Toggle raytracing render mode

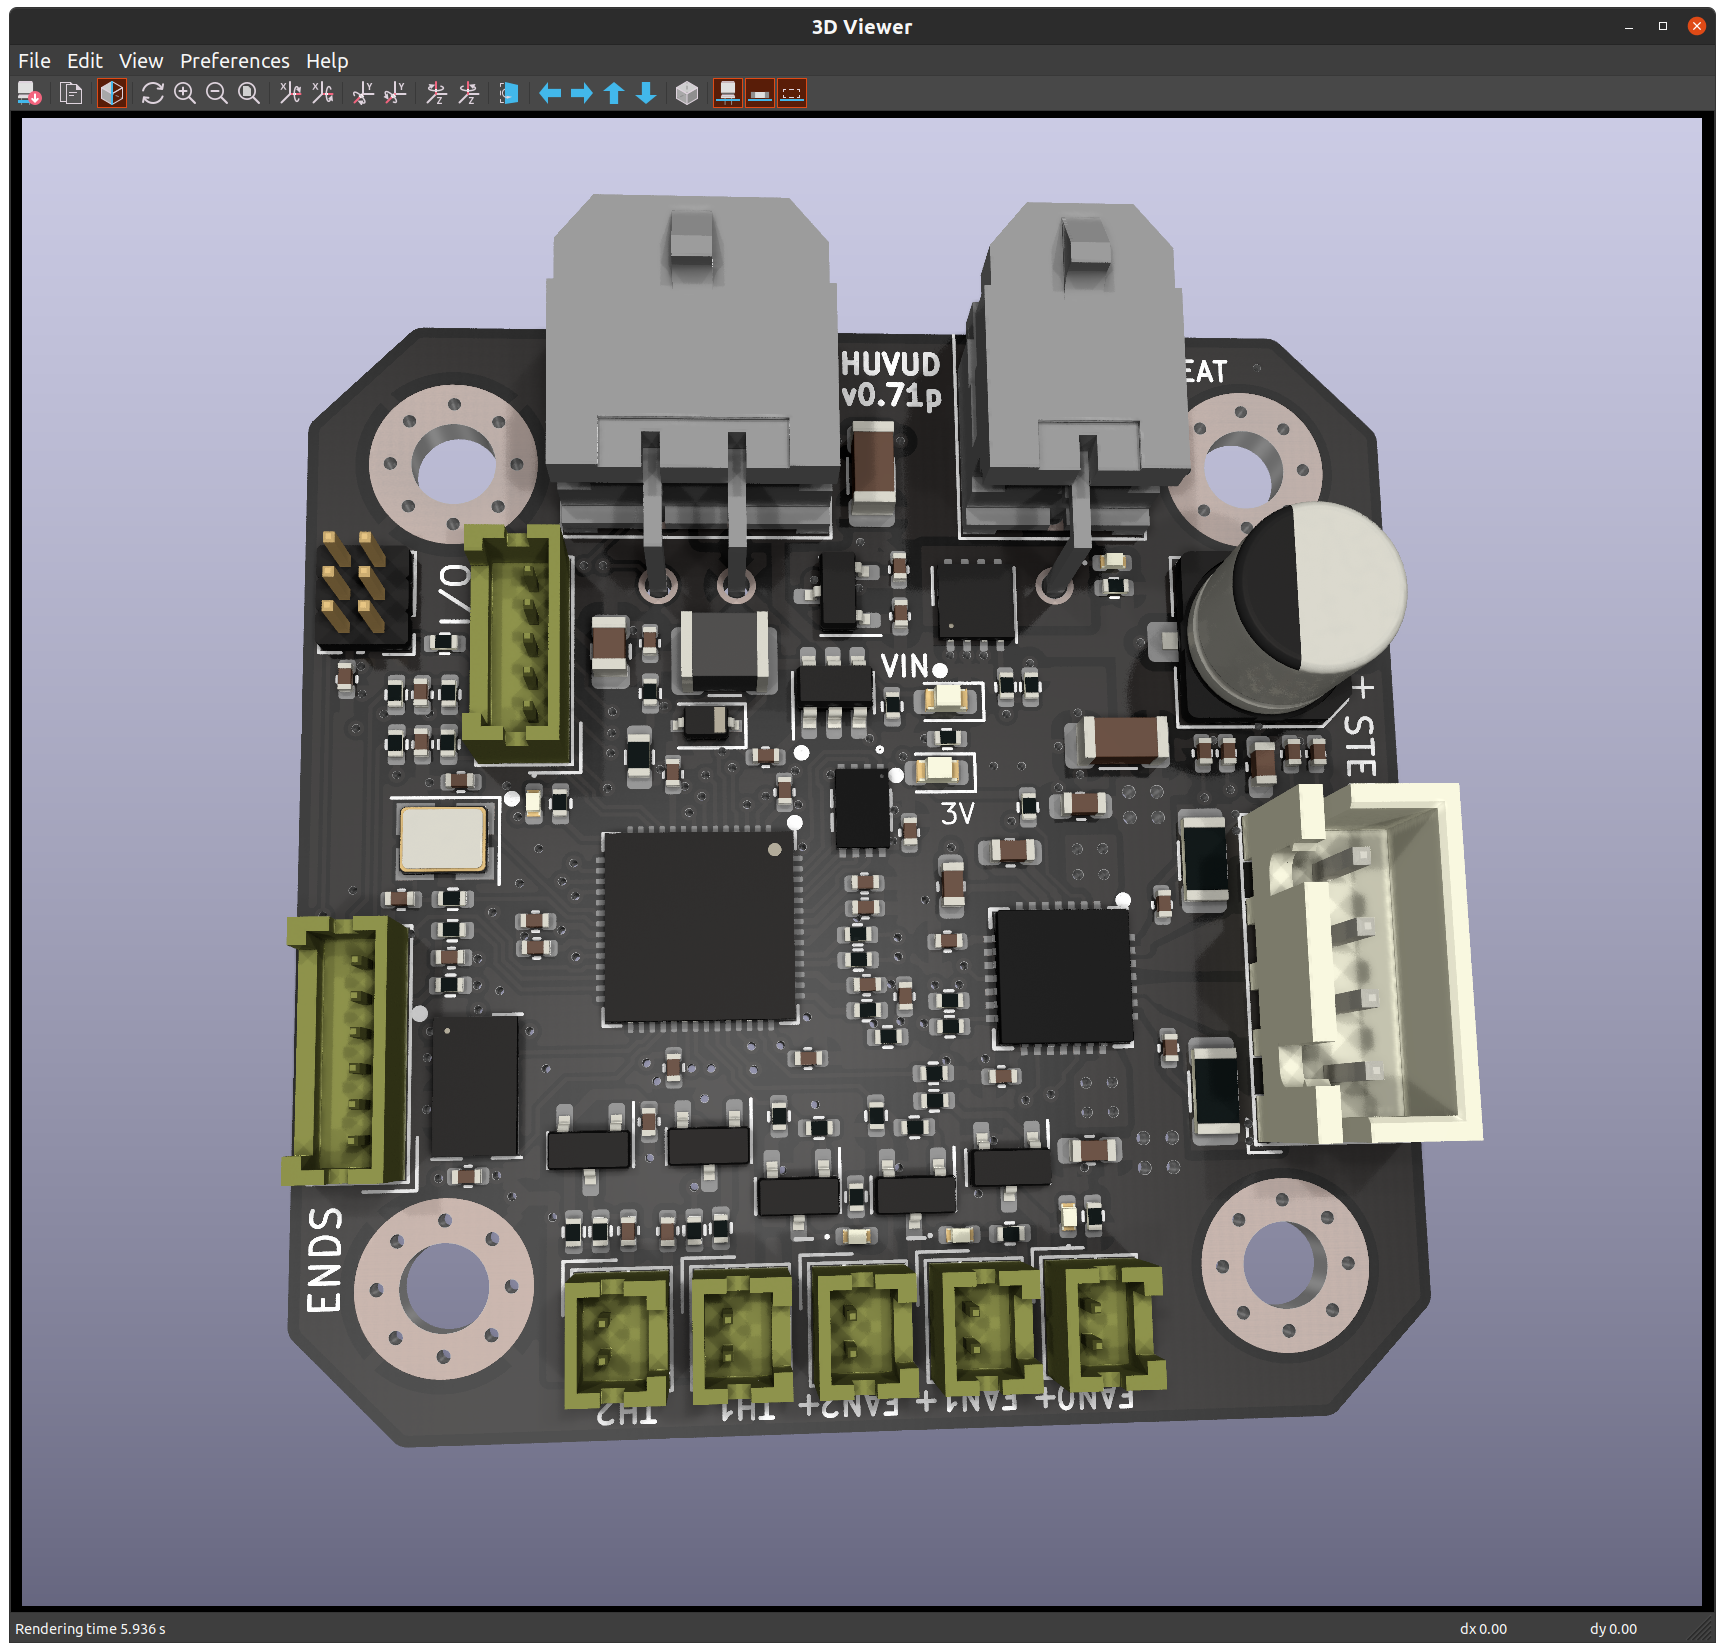(112, 94)
